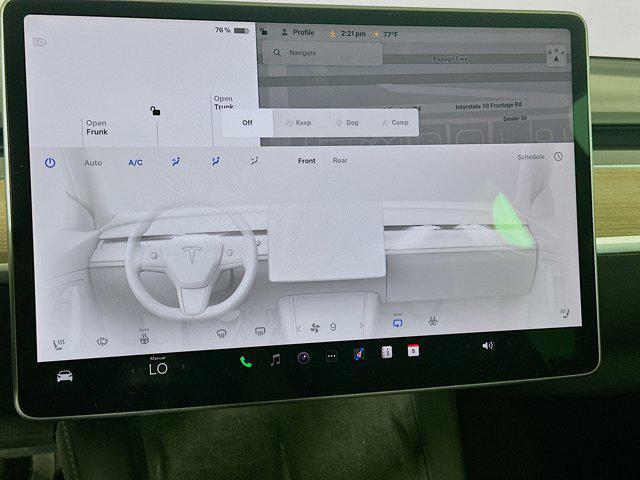Image resolution: width=640 pixels, height=480 pixels.
Task: Raise driver temperature with right arrow
Action: coord(182,367)
